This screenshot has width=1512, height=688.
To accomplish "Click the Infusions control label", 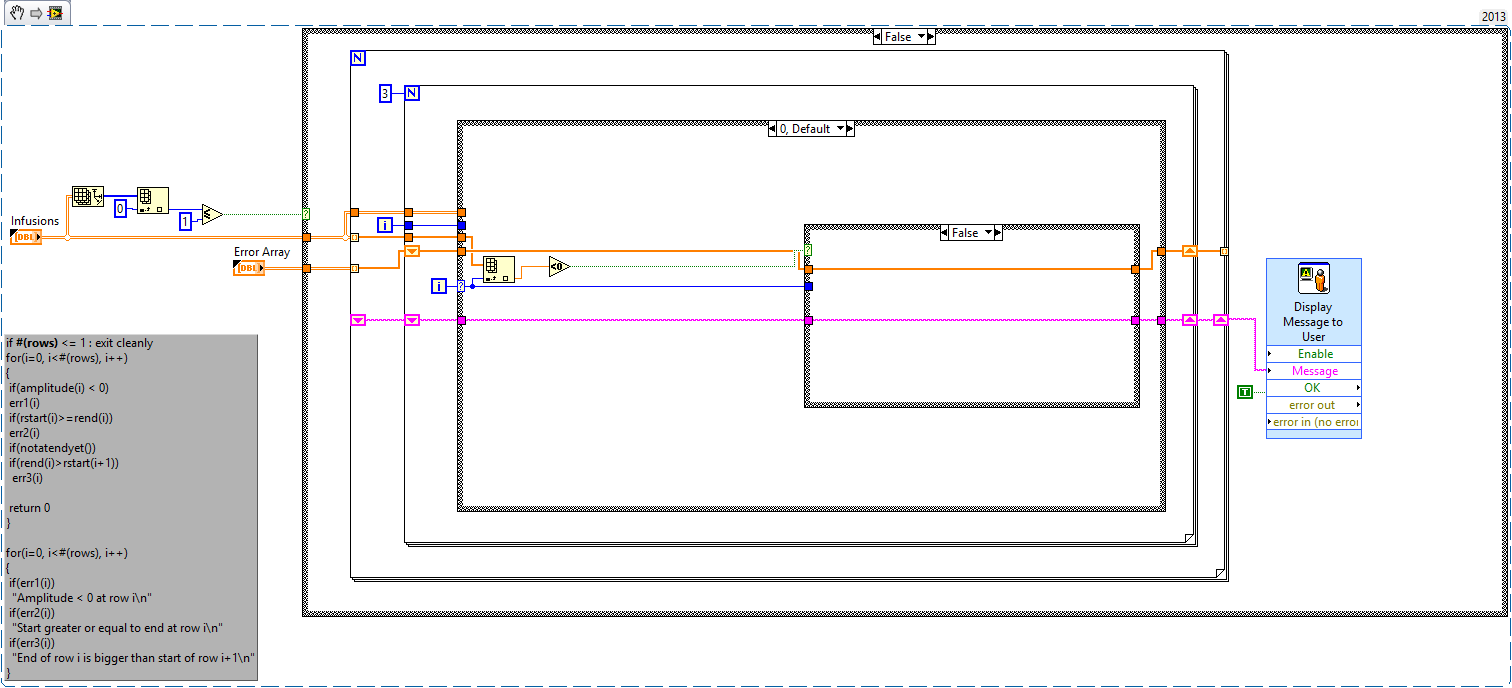I will point(35,221).
